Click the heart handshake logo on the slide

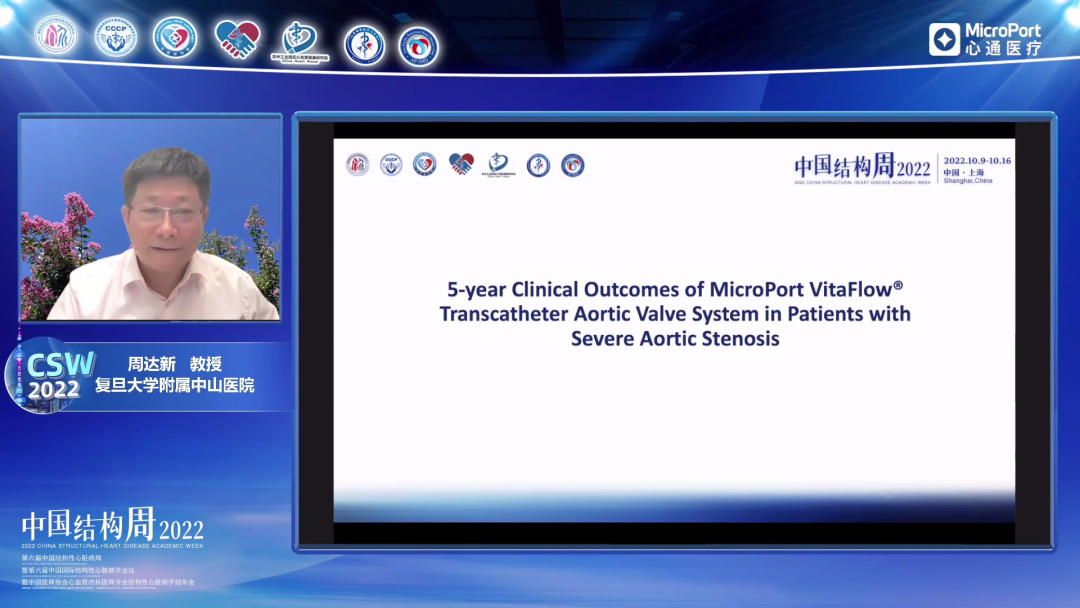[x=461, y=164]
